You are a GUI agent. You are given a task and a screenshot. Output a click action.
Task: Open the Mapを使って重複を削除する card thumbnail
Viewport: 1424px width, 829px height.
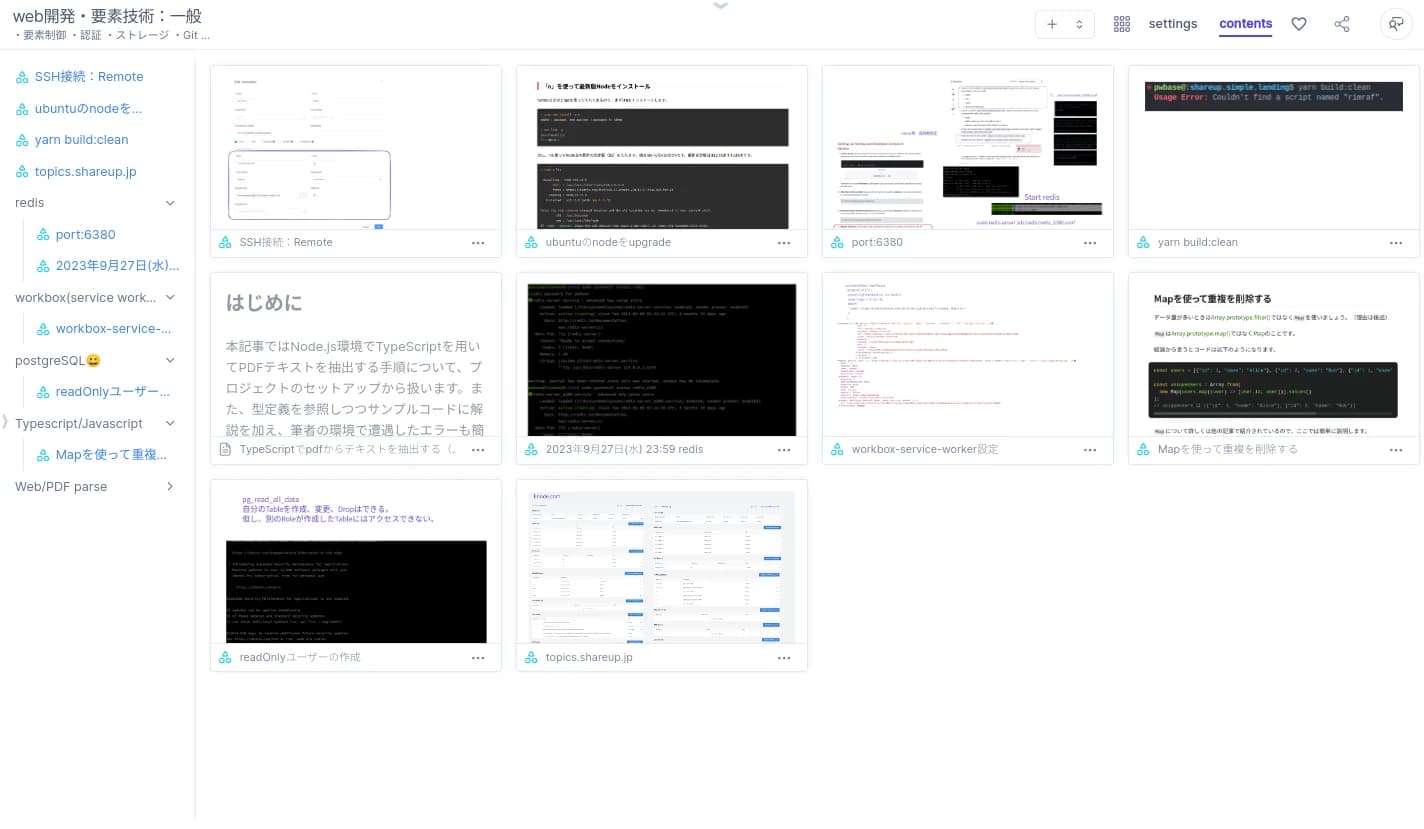(1274, 355)
